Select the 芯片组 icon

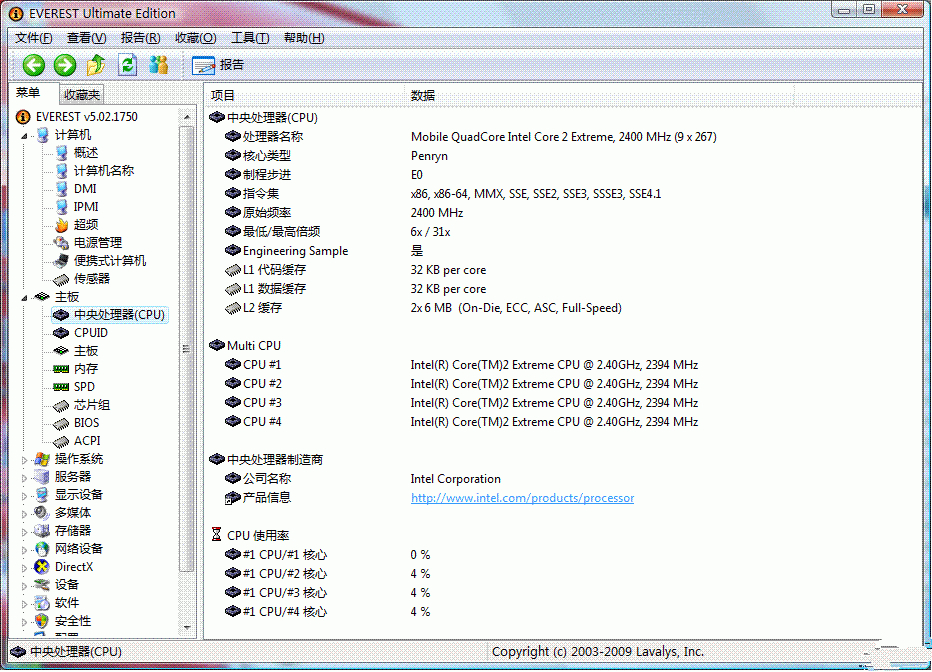pyautogui.click(x=61, y=405)
